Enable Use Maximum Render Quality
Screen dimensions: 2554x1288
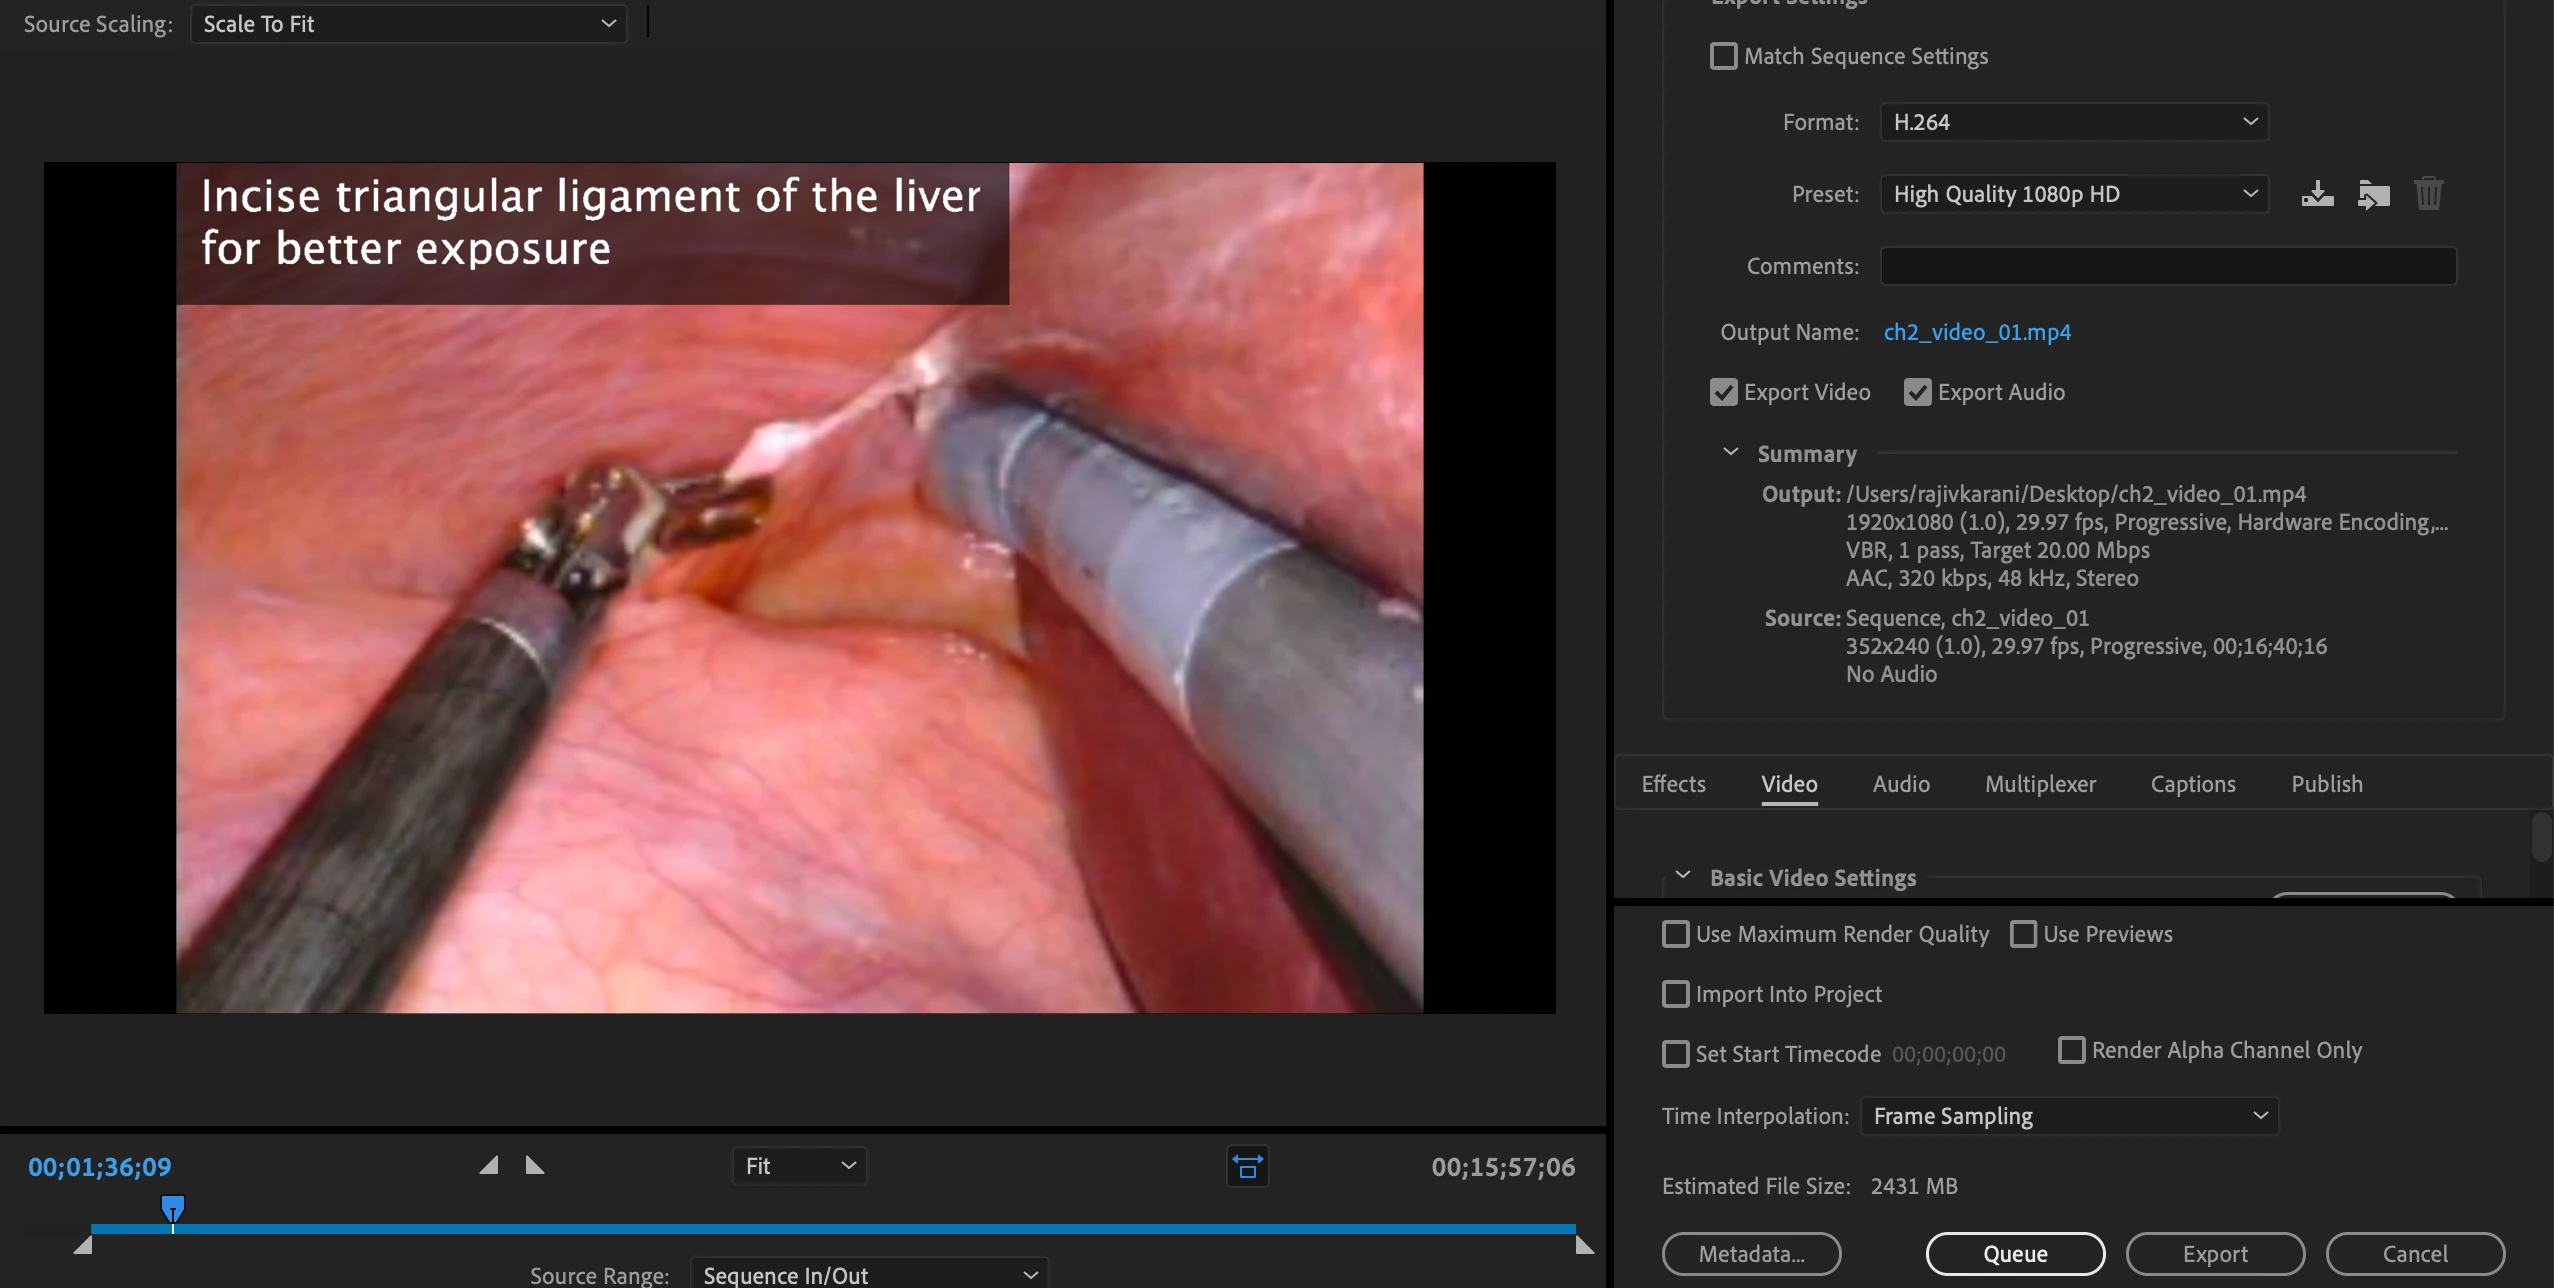click(x=1676, y=934)
